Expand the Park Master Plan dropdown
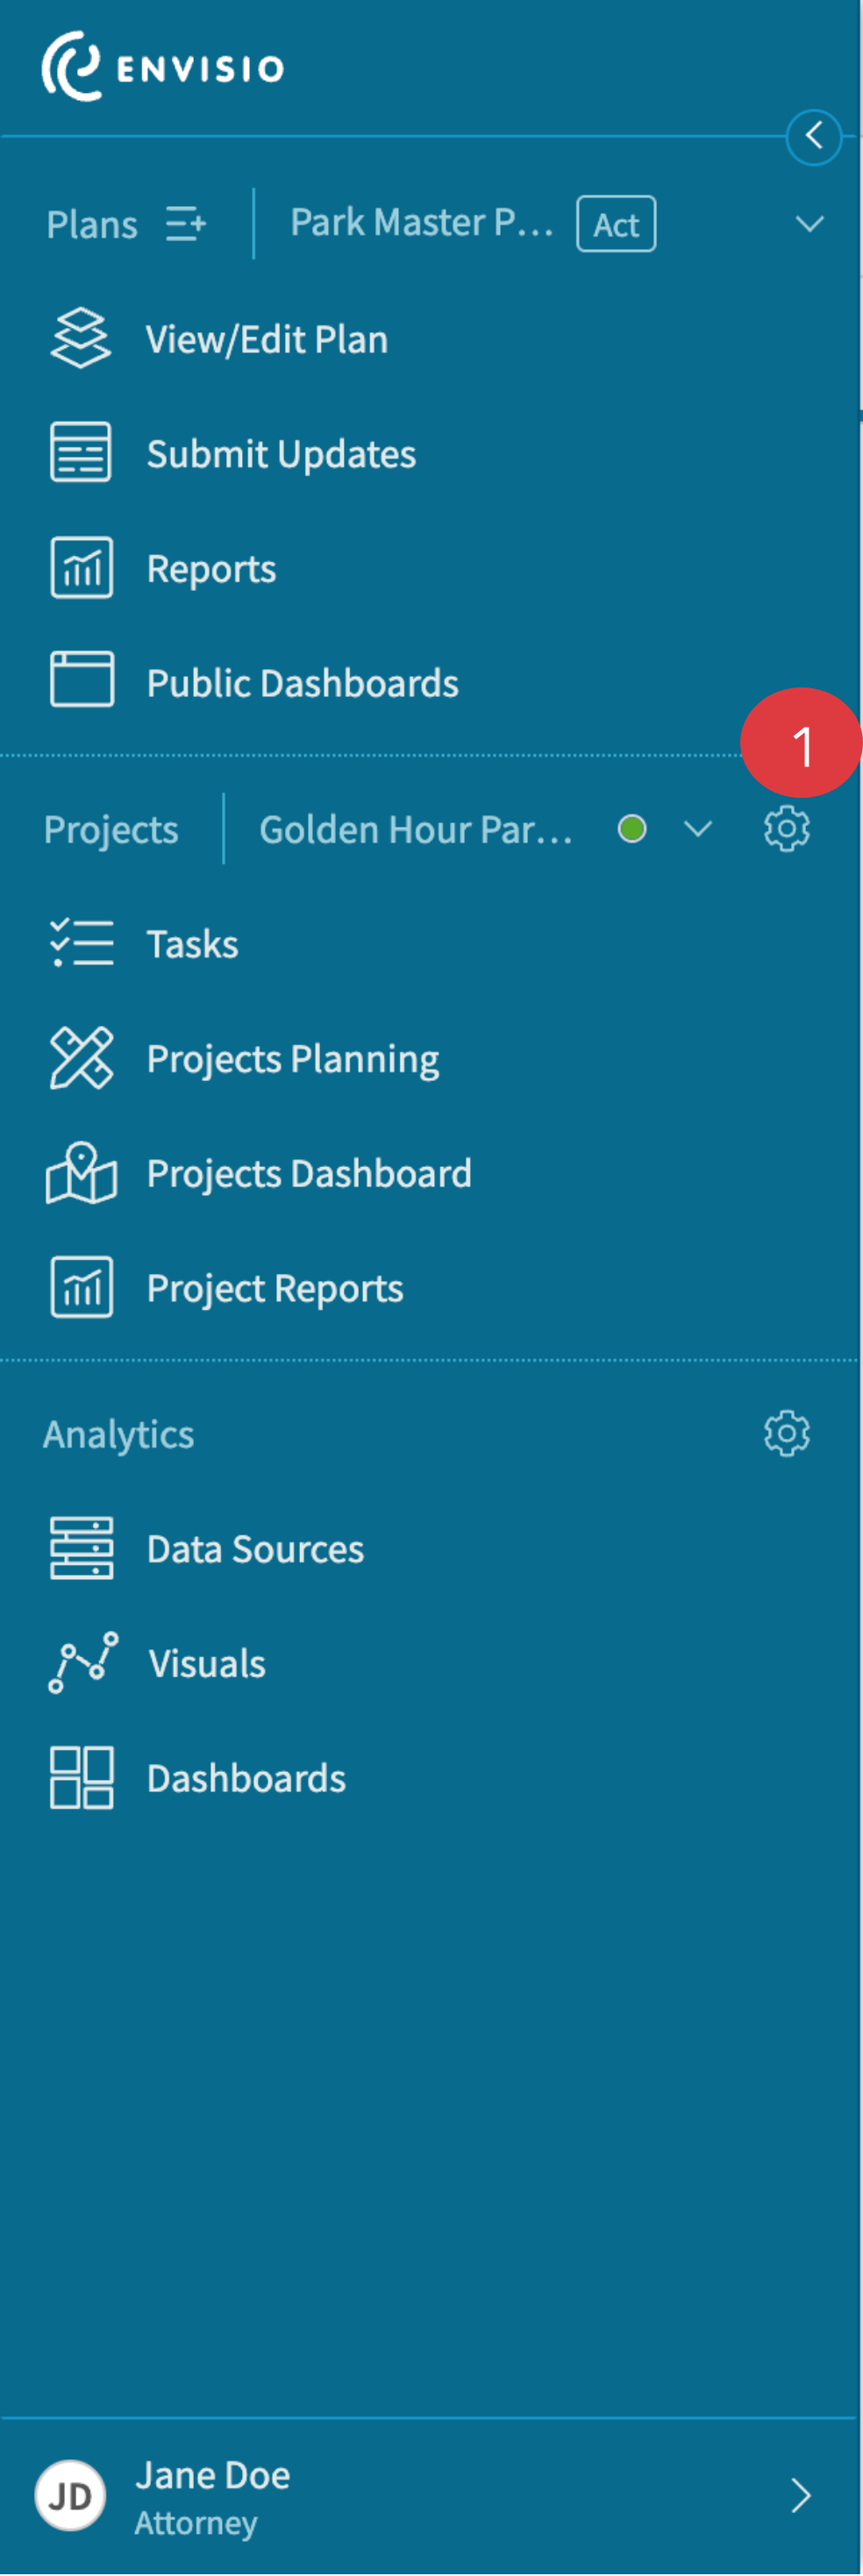863x2576 pixels. click(810, 223)
